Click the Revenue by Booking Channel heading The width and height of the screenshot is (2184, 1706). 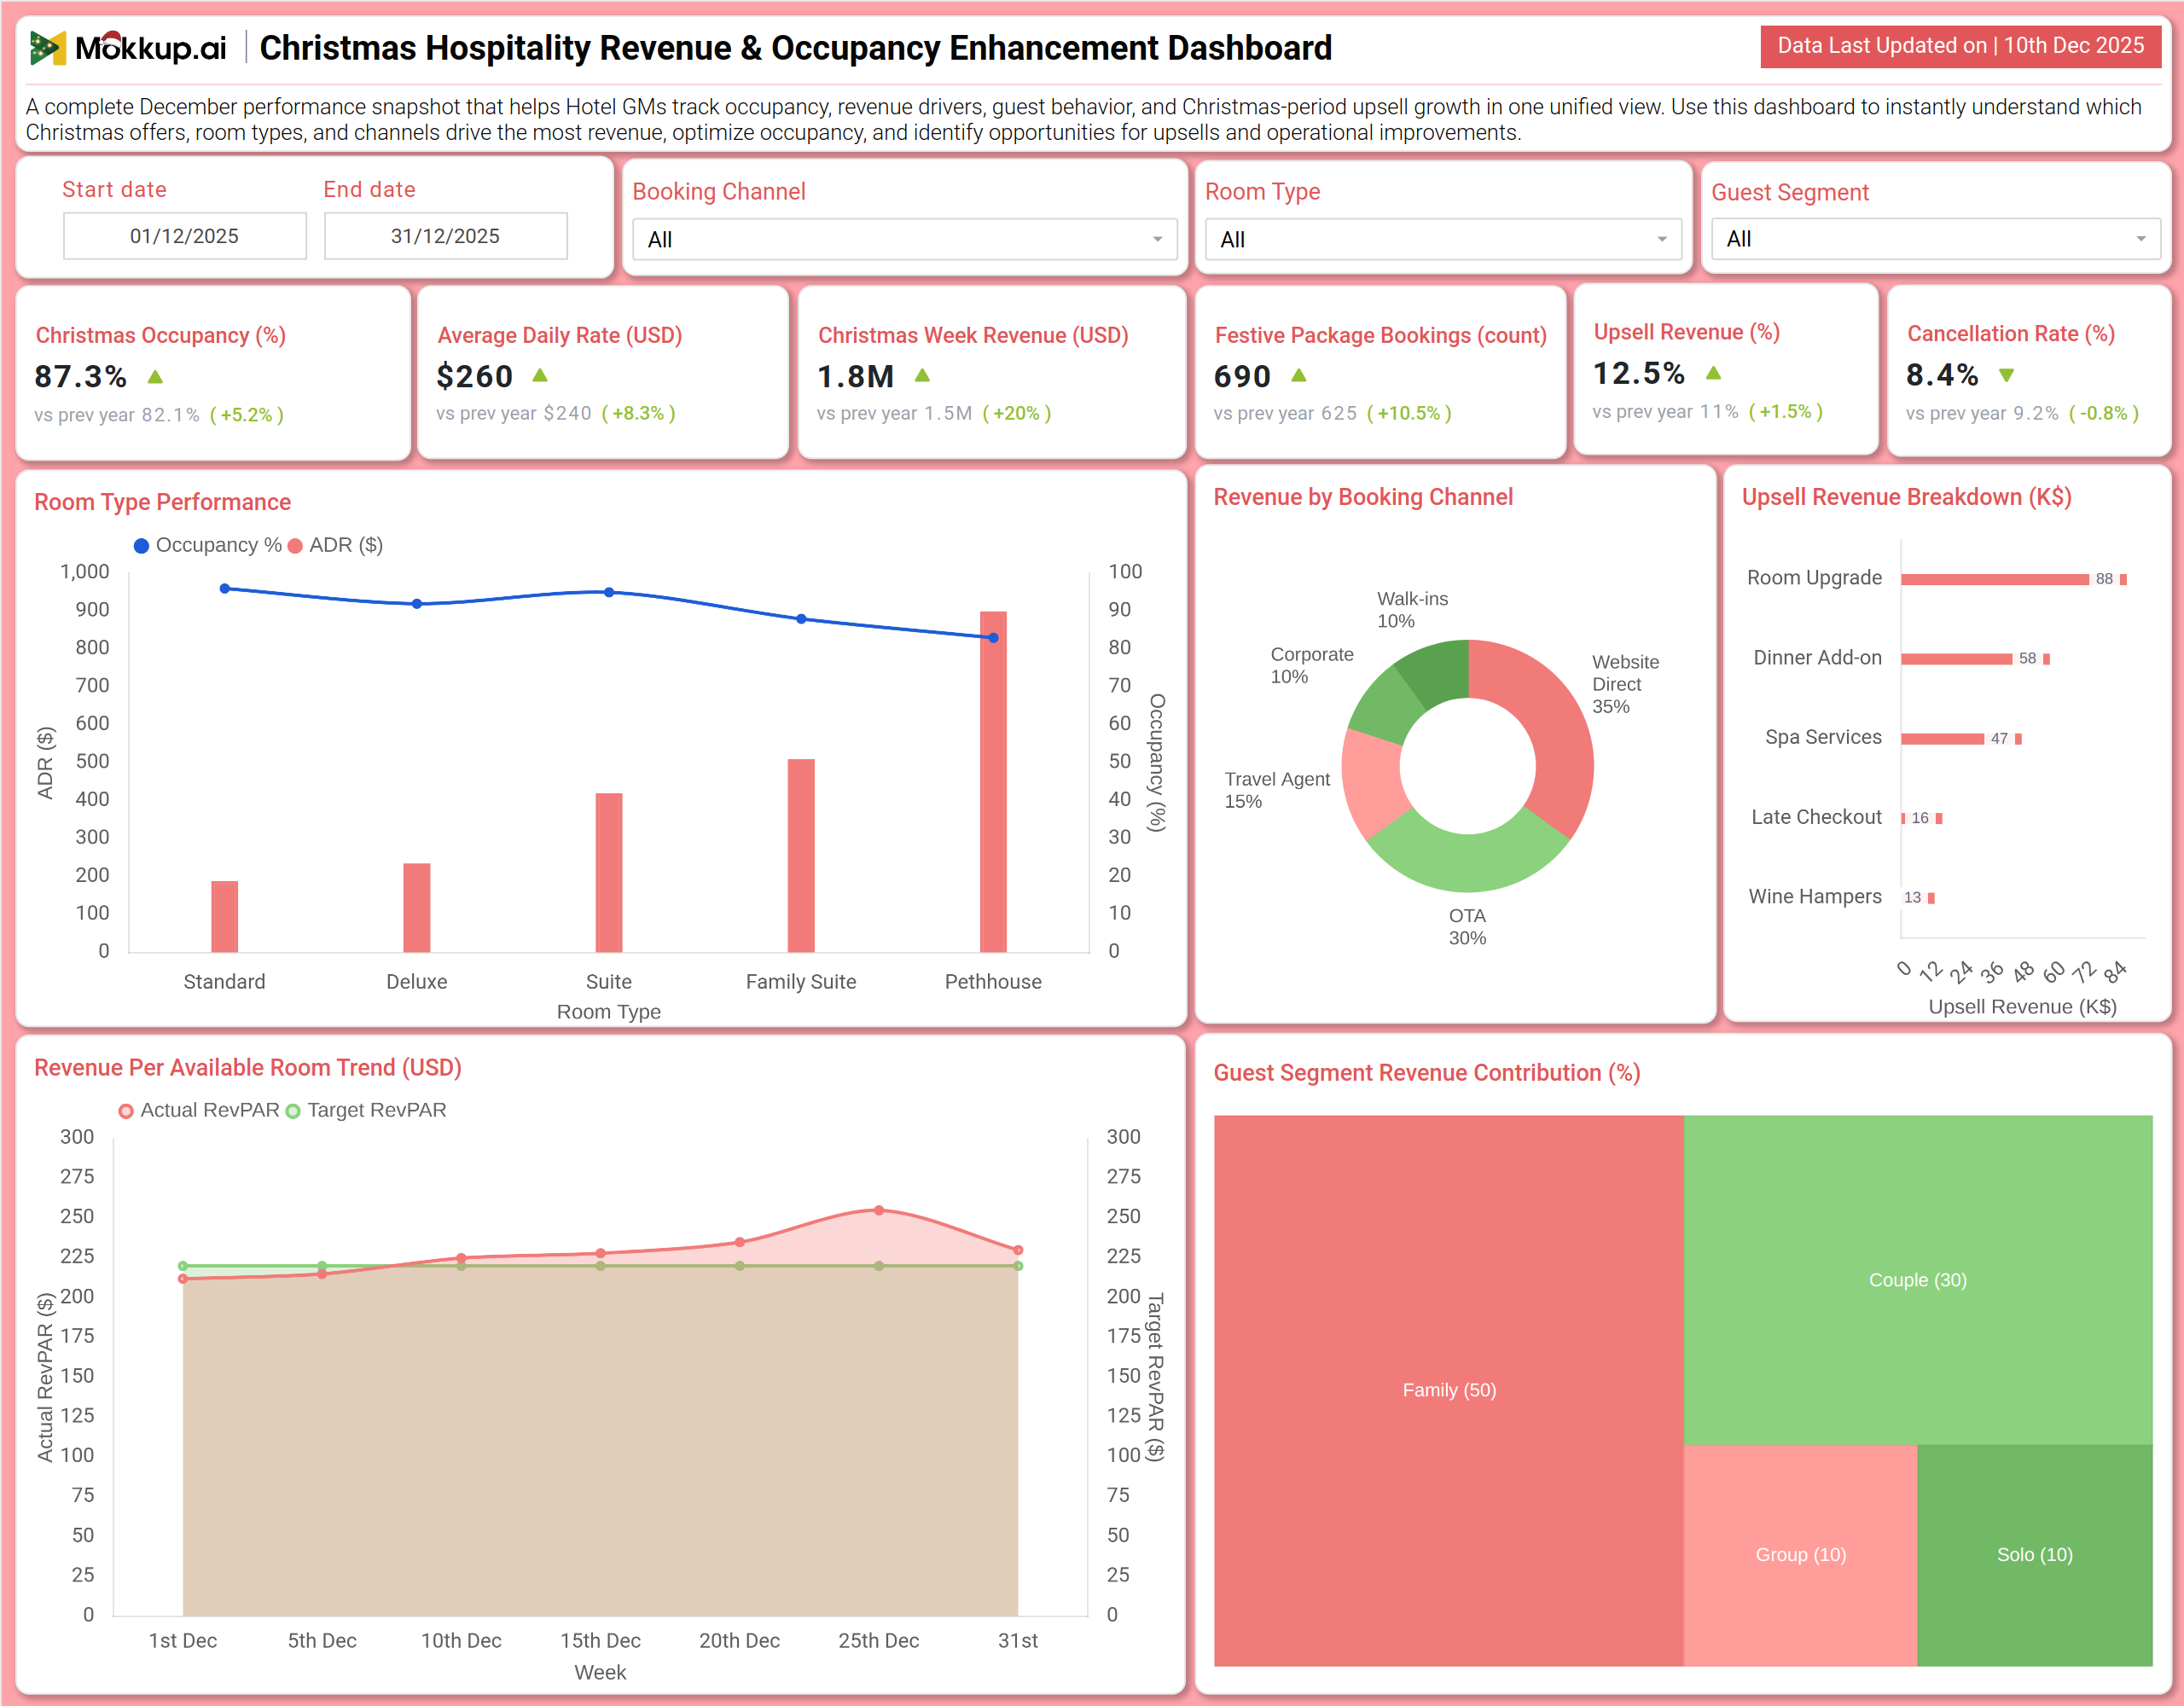(1363, 497)
